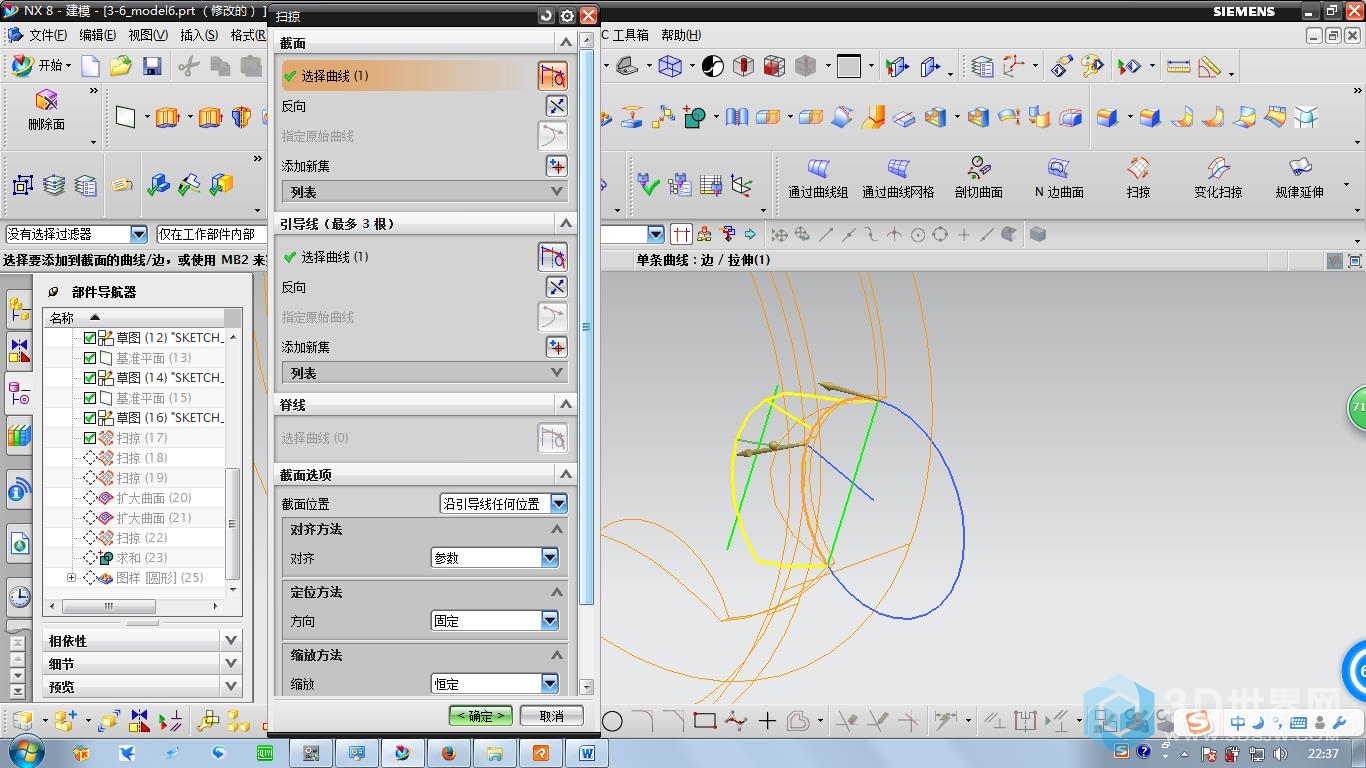Toggle the suppression box for 扩大曲面 (20)
Image resolution: width=1366 pixels, height=768 pixels.
coord(90,498)
